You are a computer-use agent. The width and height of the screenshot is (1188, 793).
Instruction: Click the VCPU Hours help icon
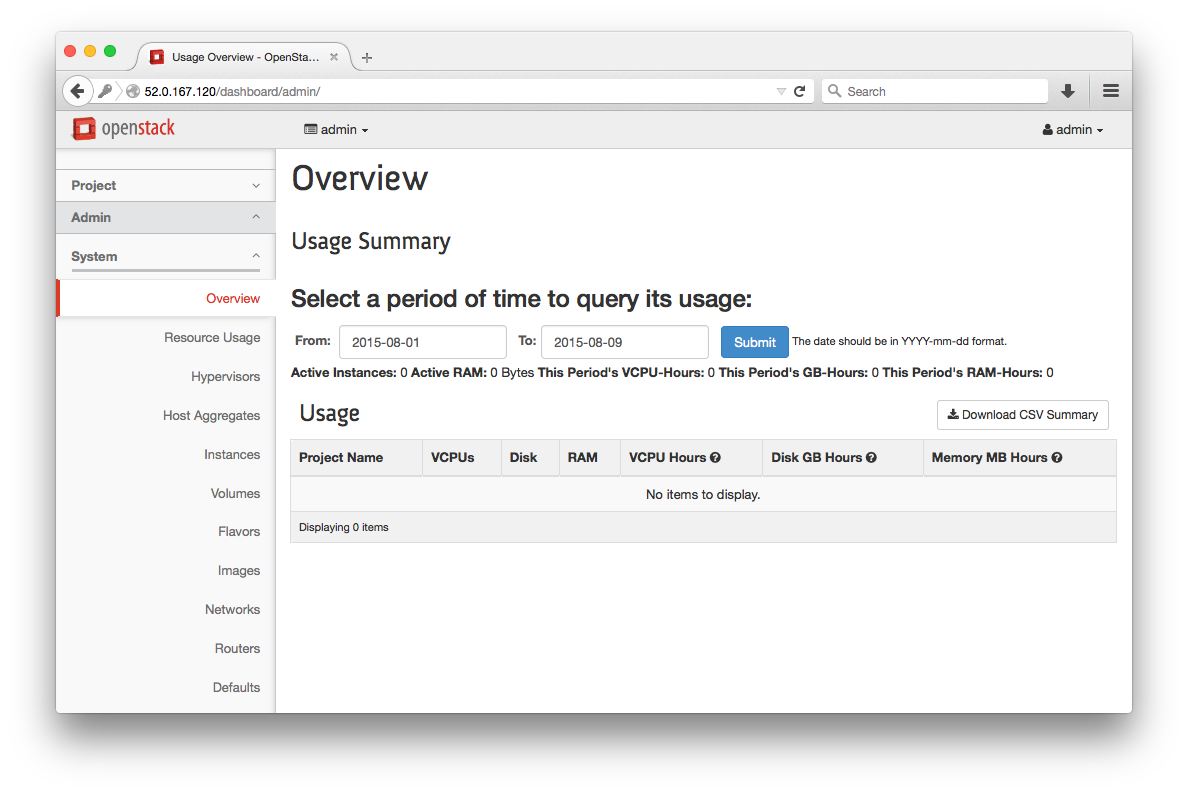coord(715,458)
